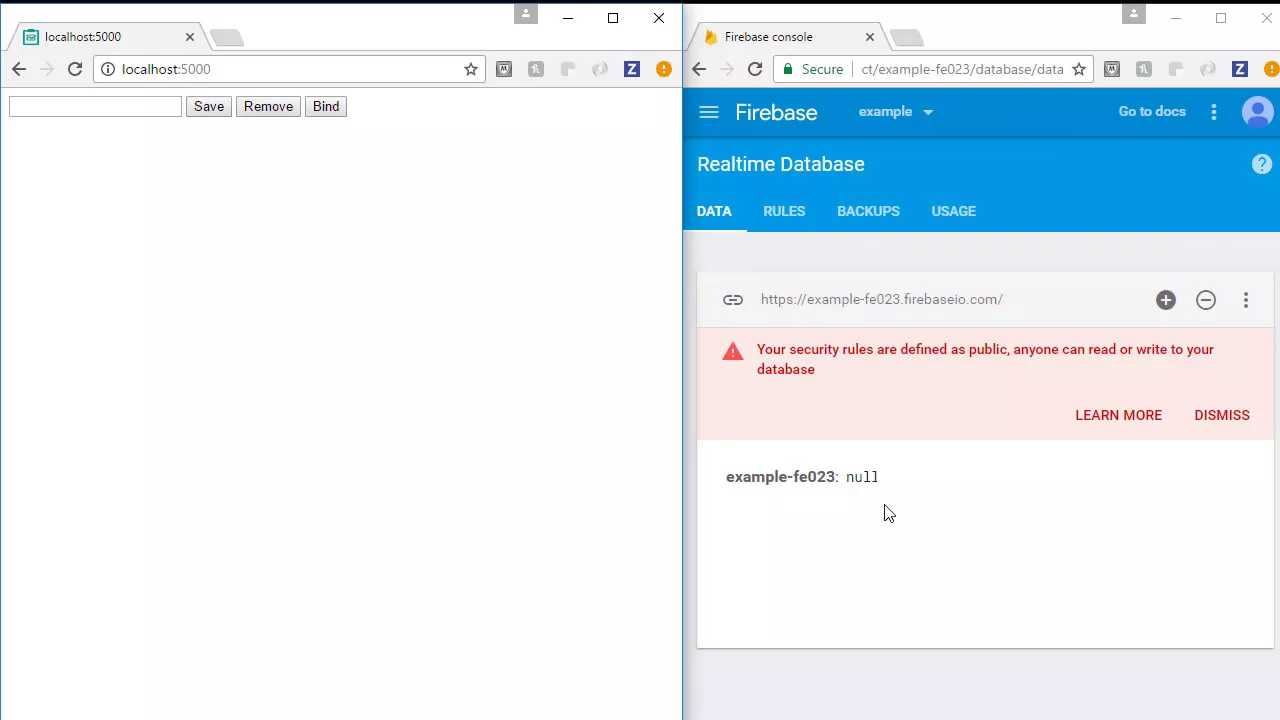Open the database panel options menu
1280x720 pixels.
point(1246,300)
